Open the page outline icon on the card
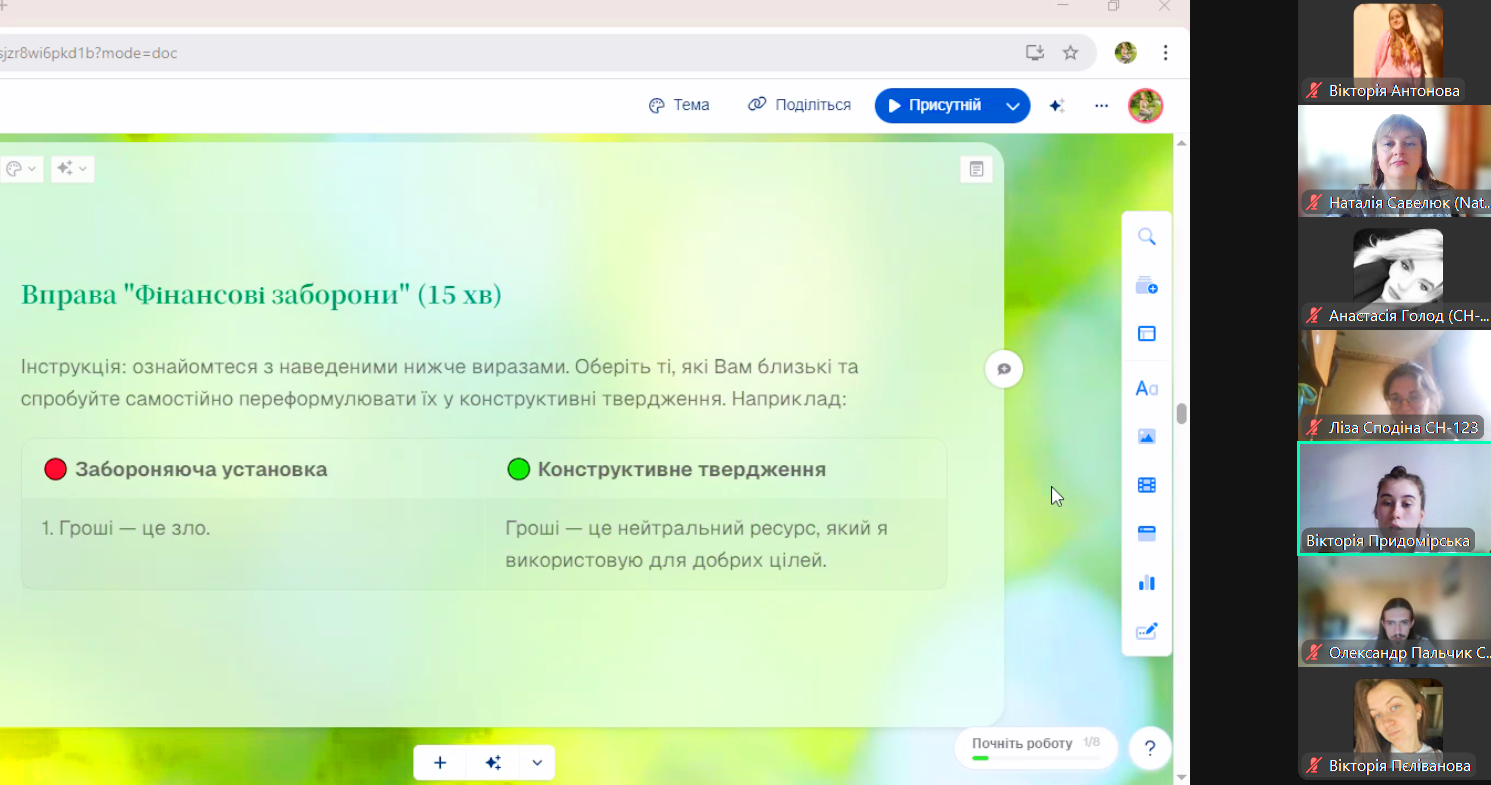This screenshot has height=785, width=1491. (975, 169)
